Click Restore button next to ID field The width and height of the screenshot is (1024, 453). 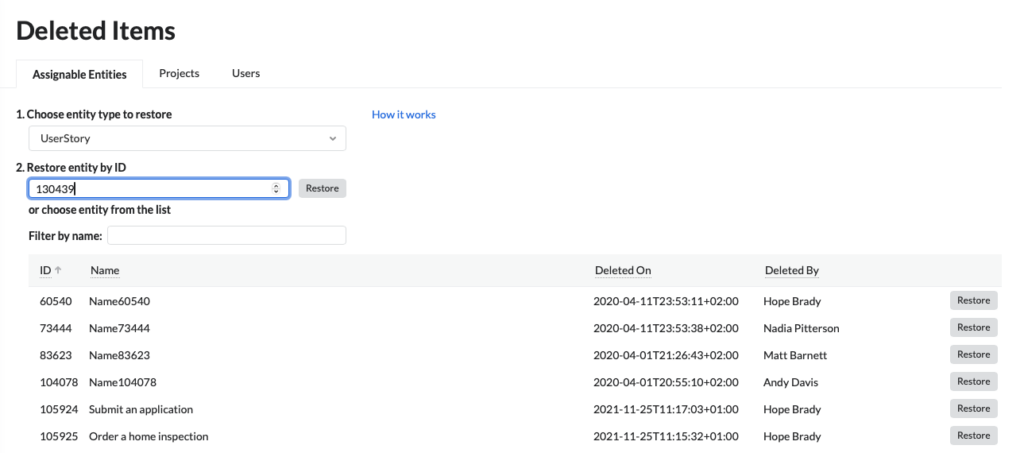coord(322,189)
